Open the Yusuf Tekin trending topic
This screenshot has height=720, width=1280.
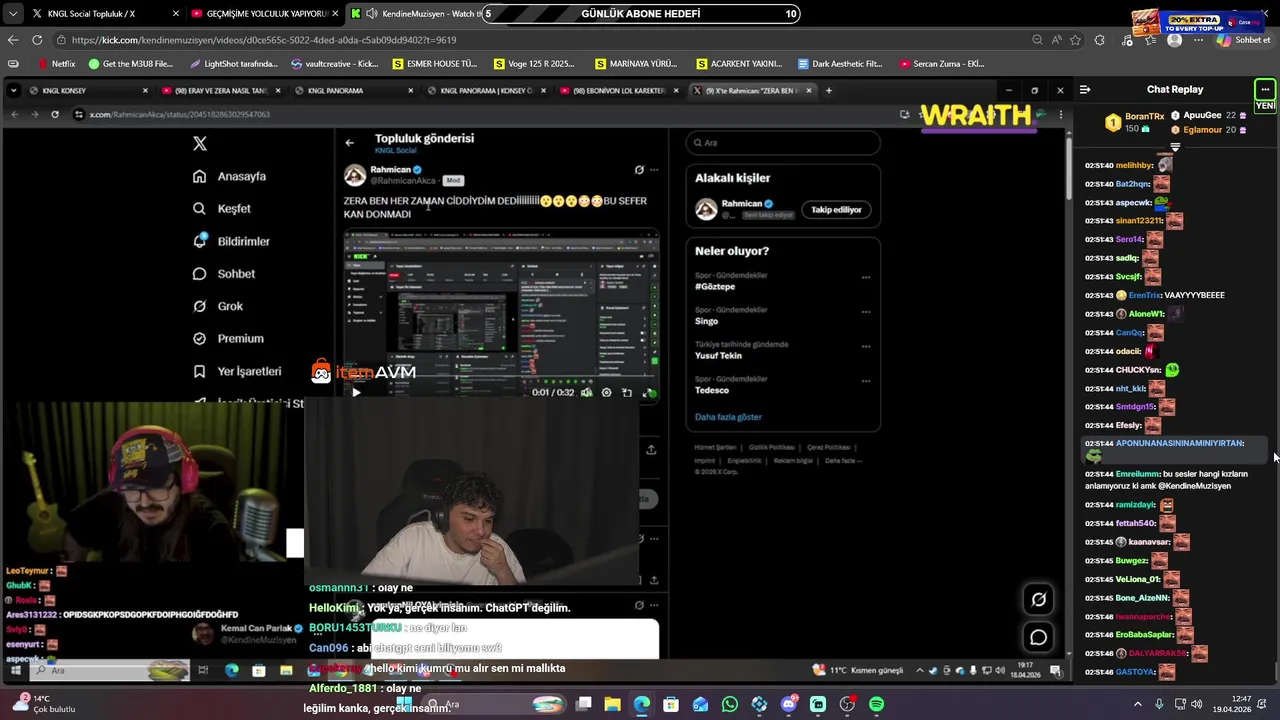click(719, 356)
